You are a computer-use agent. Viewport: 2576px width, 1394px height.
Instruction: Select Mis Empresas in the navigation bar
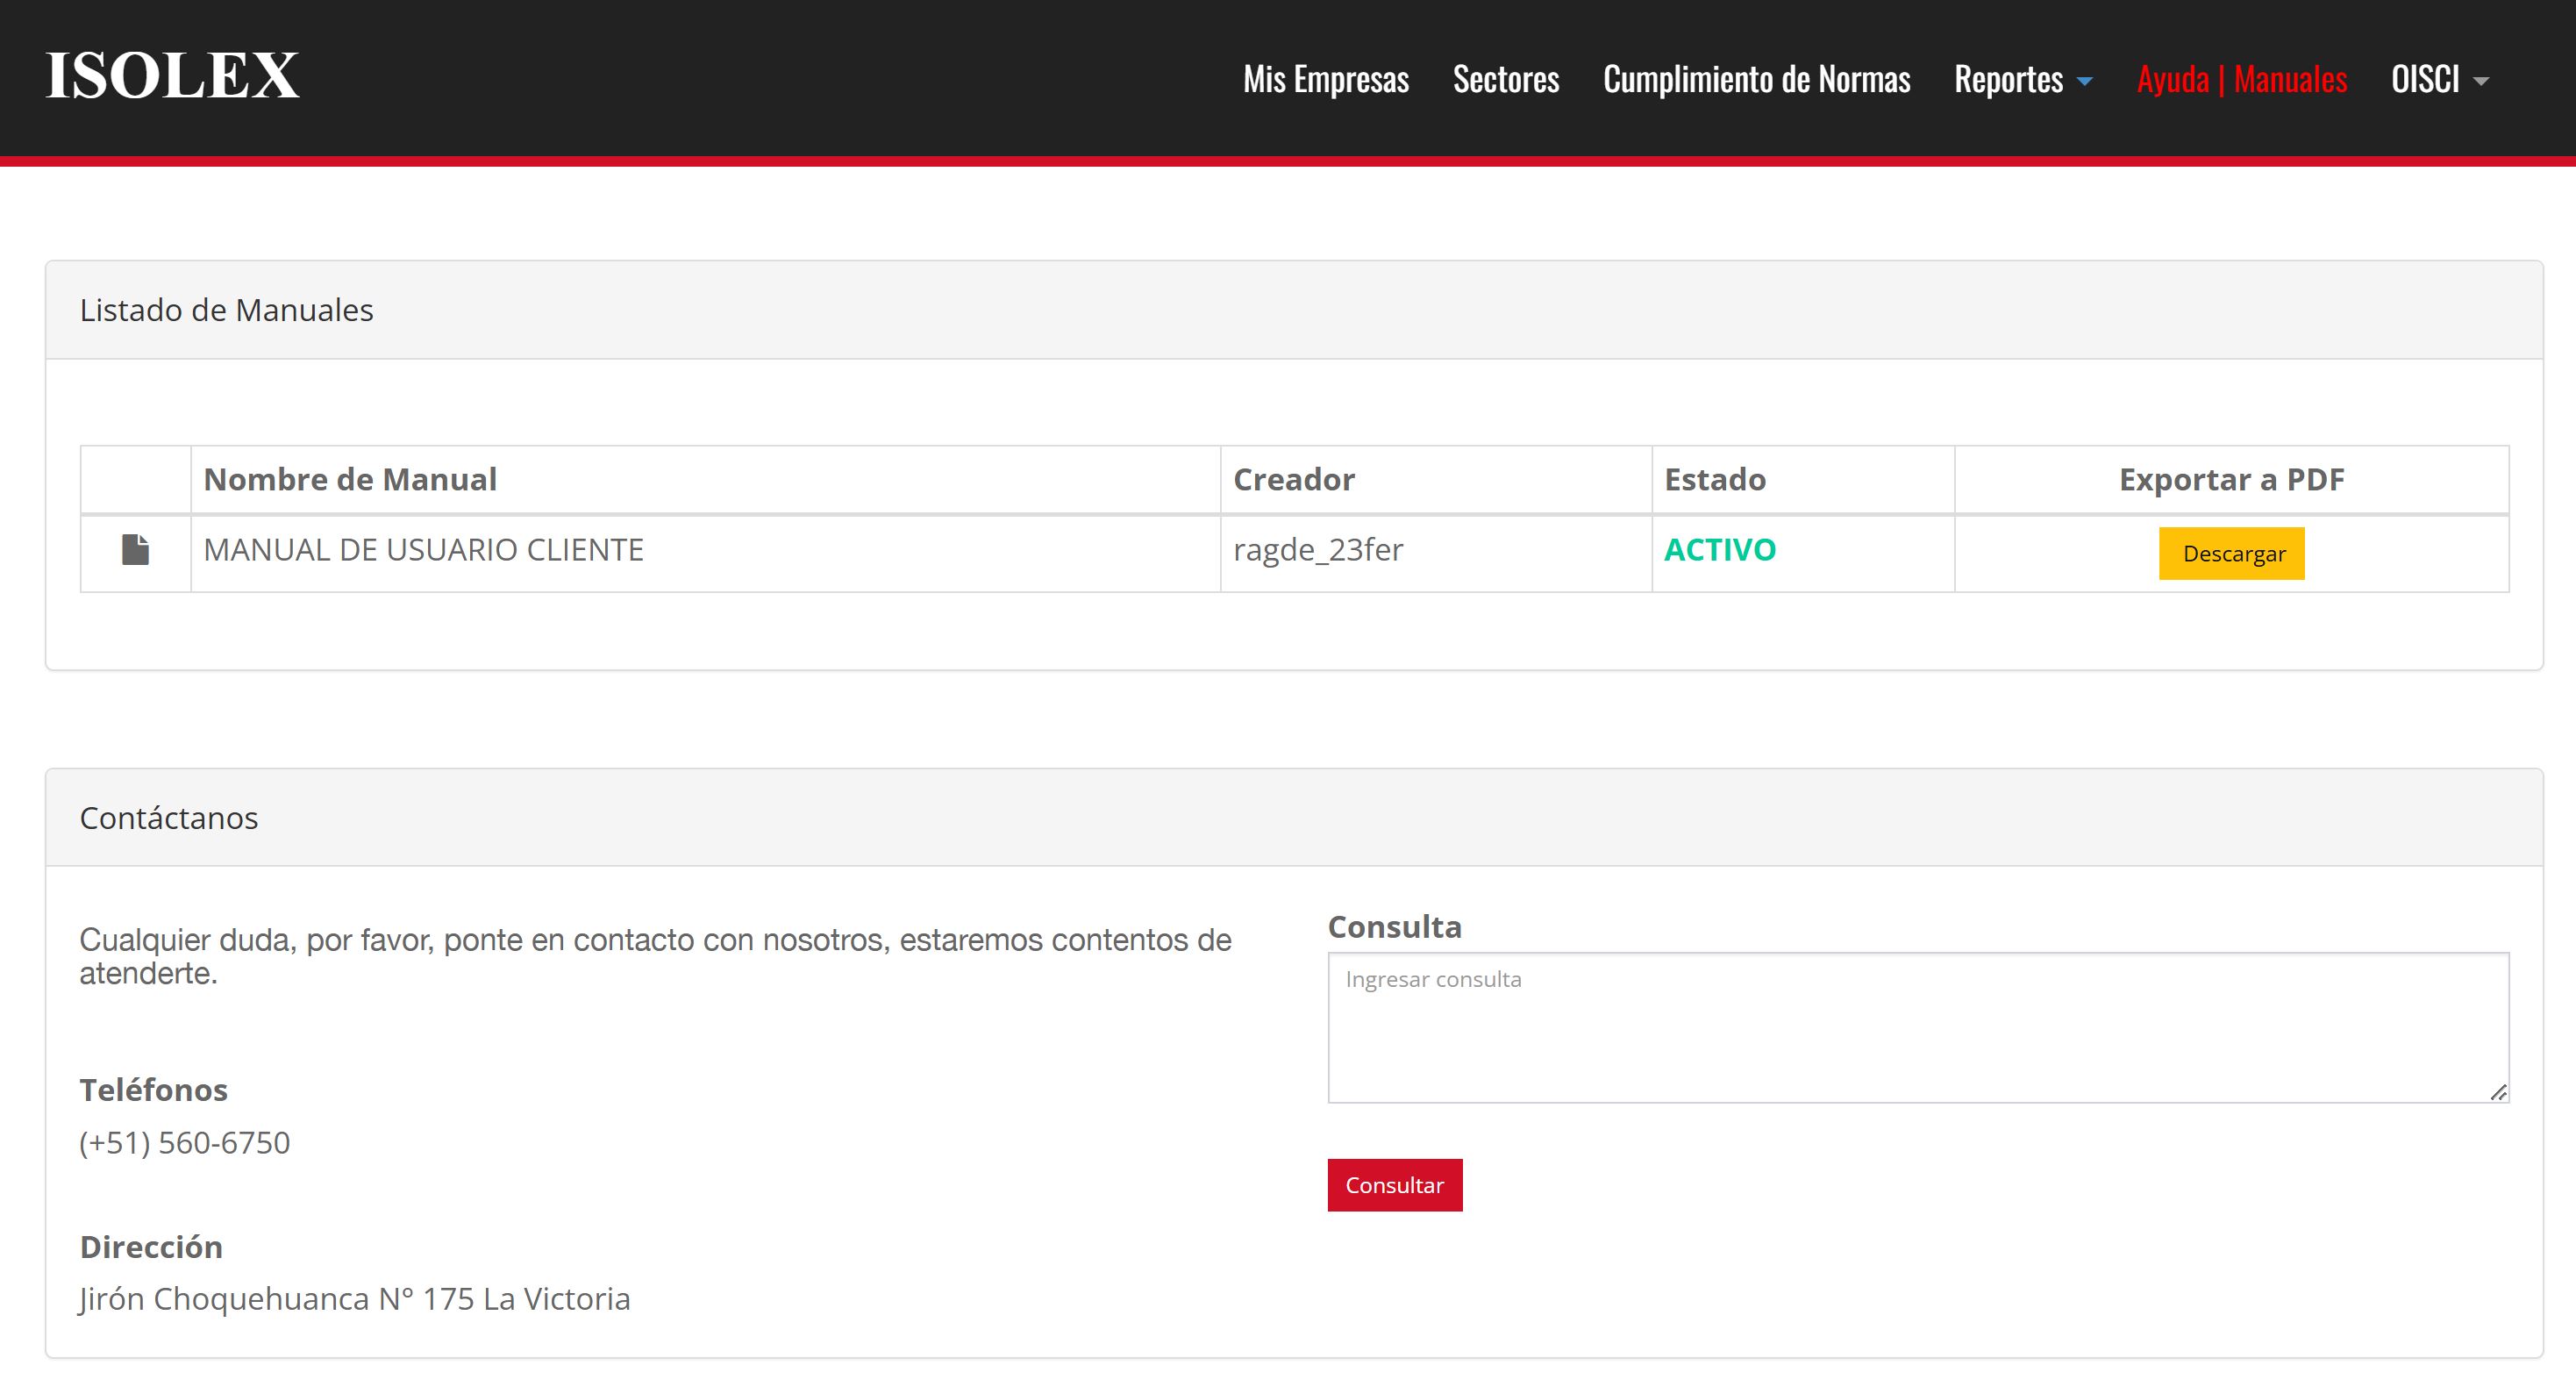coord(1326,79)
